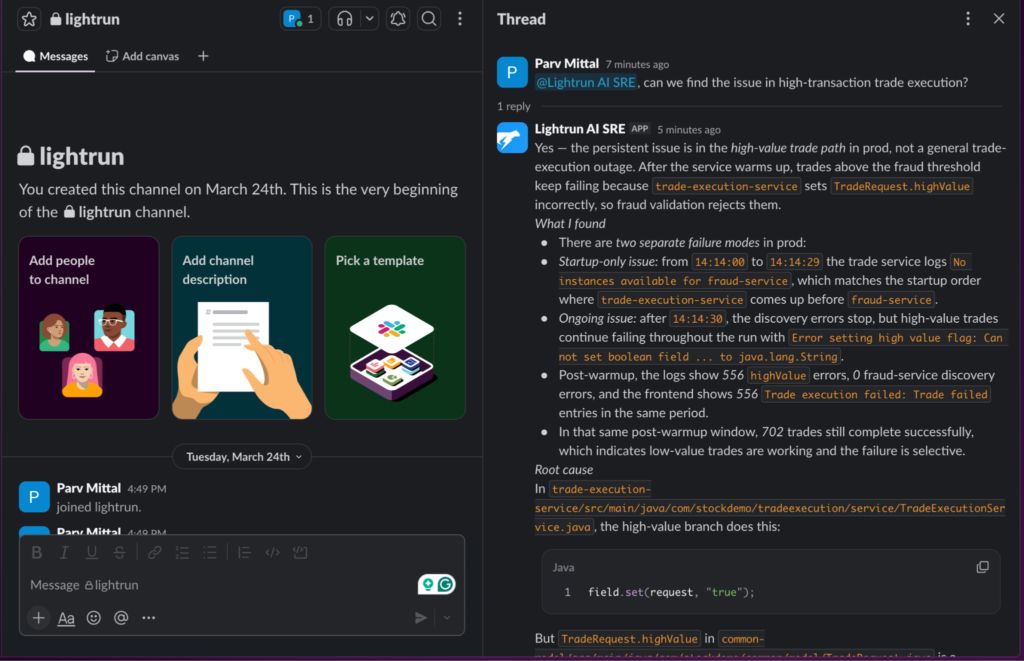This screenshot has width=1024, height=661.
Task: Click the link insertion icon in the composer
Action: pos(154,551)
